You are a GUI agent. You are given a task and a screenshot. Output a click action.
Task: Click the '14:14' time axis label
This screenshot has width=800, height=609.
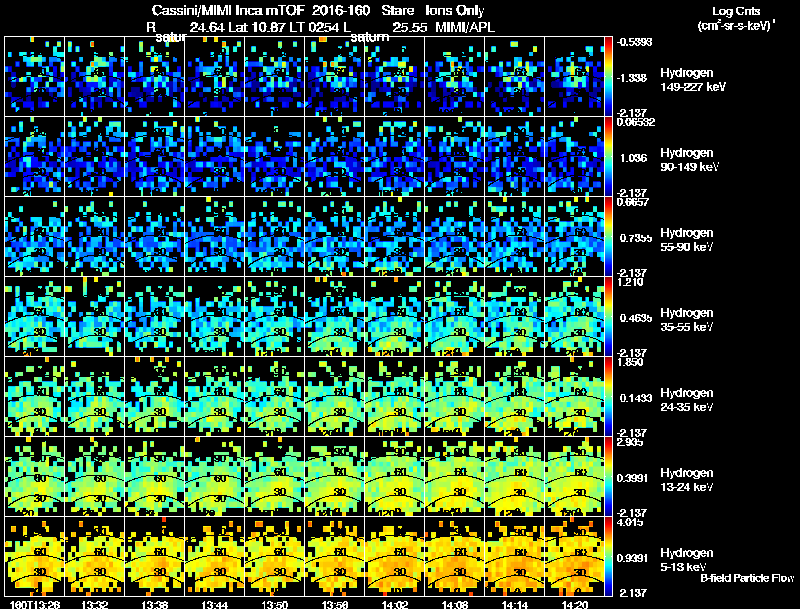tap(514, 604)
